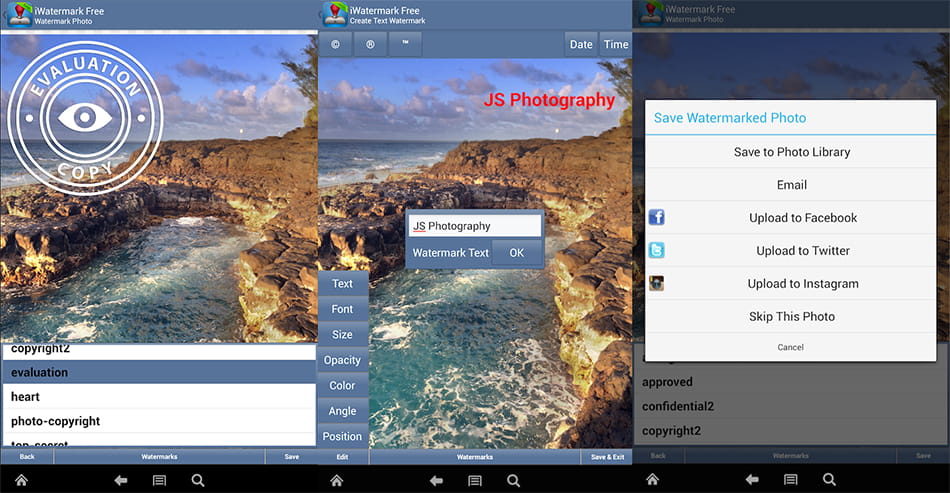
Task: Tap the search icon in middle navigation bar
Action: [x=513, y=480]
